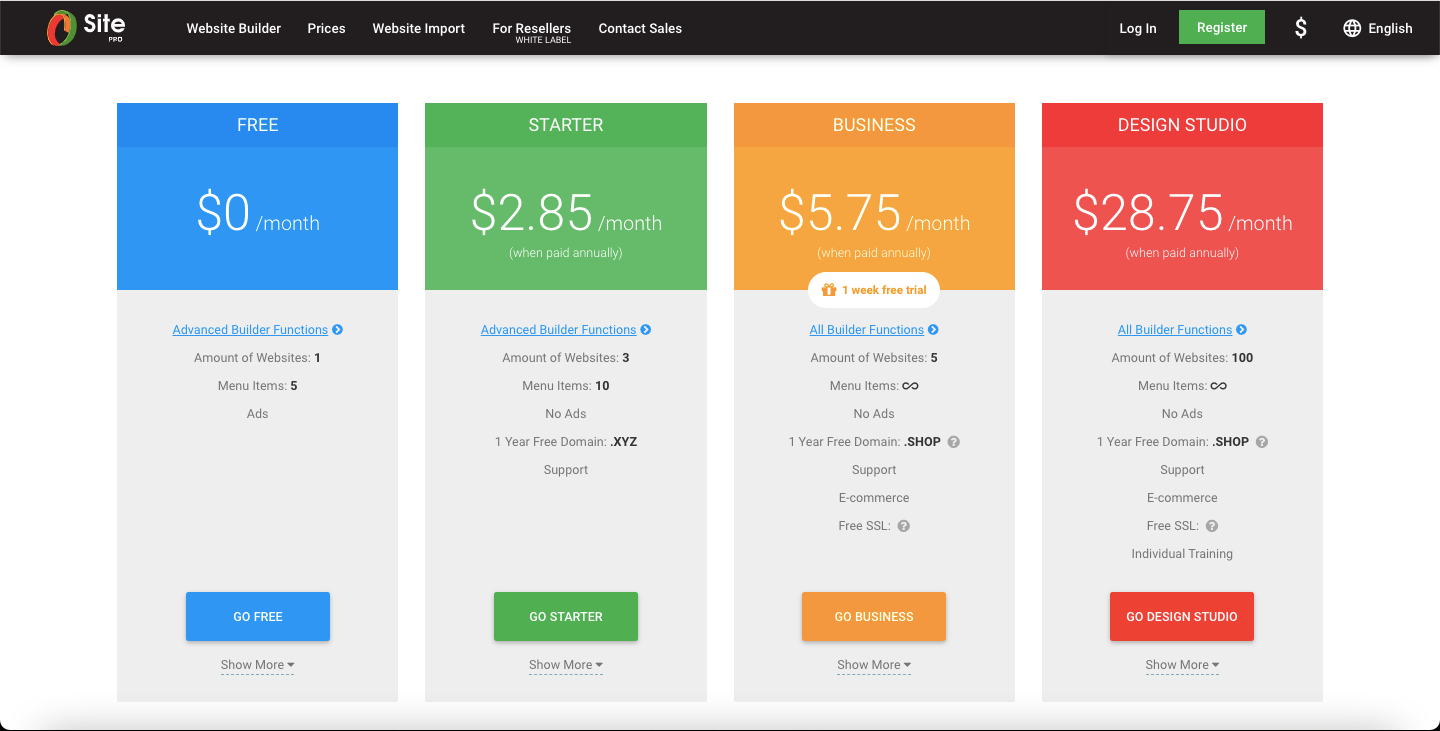Image resolution: width=1440 pixels, height=731 pixels.
Task: Click the BUSINESS plan header
Action: (874, 125)
